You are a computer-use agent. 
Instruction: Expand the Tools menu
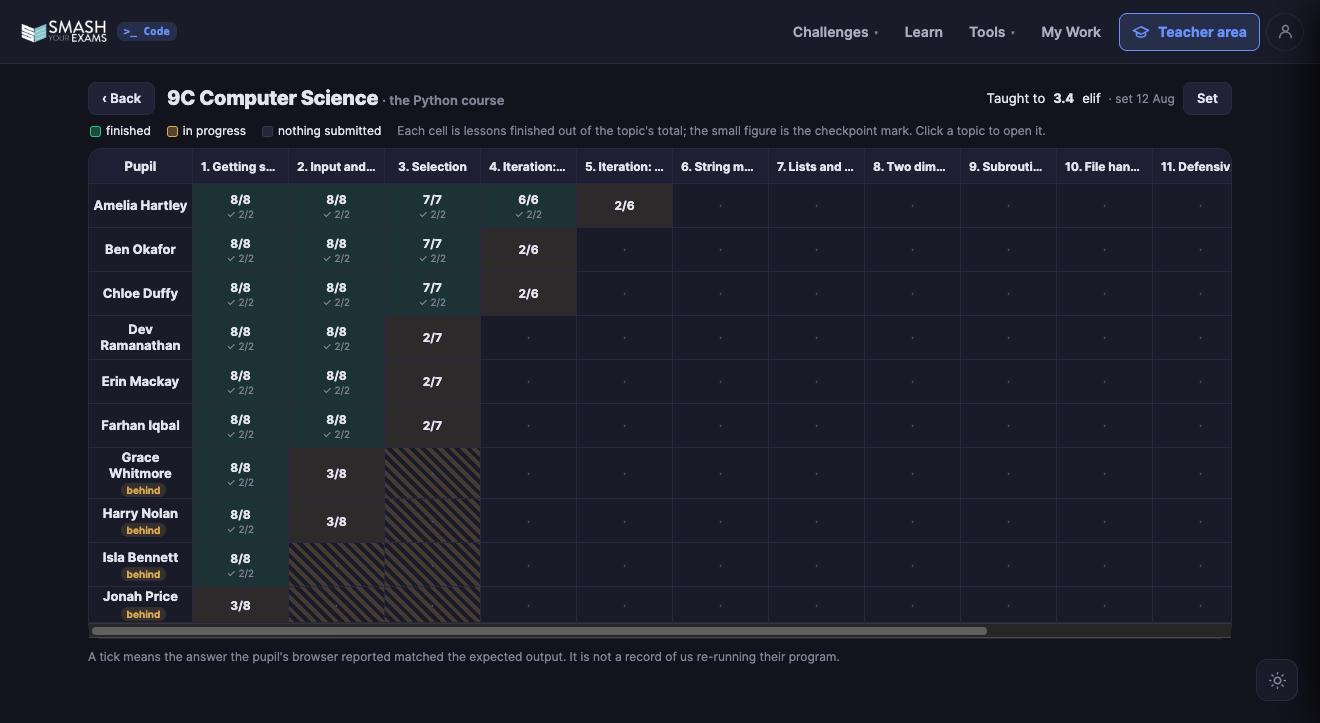[x=991, y=32]
